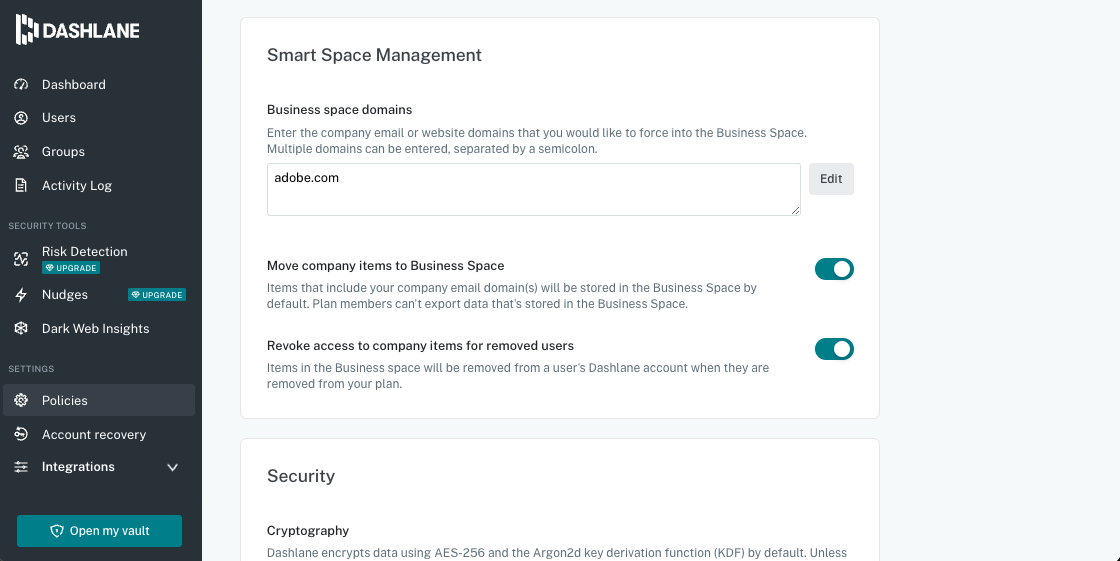
Task: Select the Groups people icon
Action: [21, 152]
